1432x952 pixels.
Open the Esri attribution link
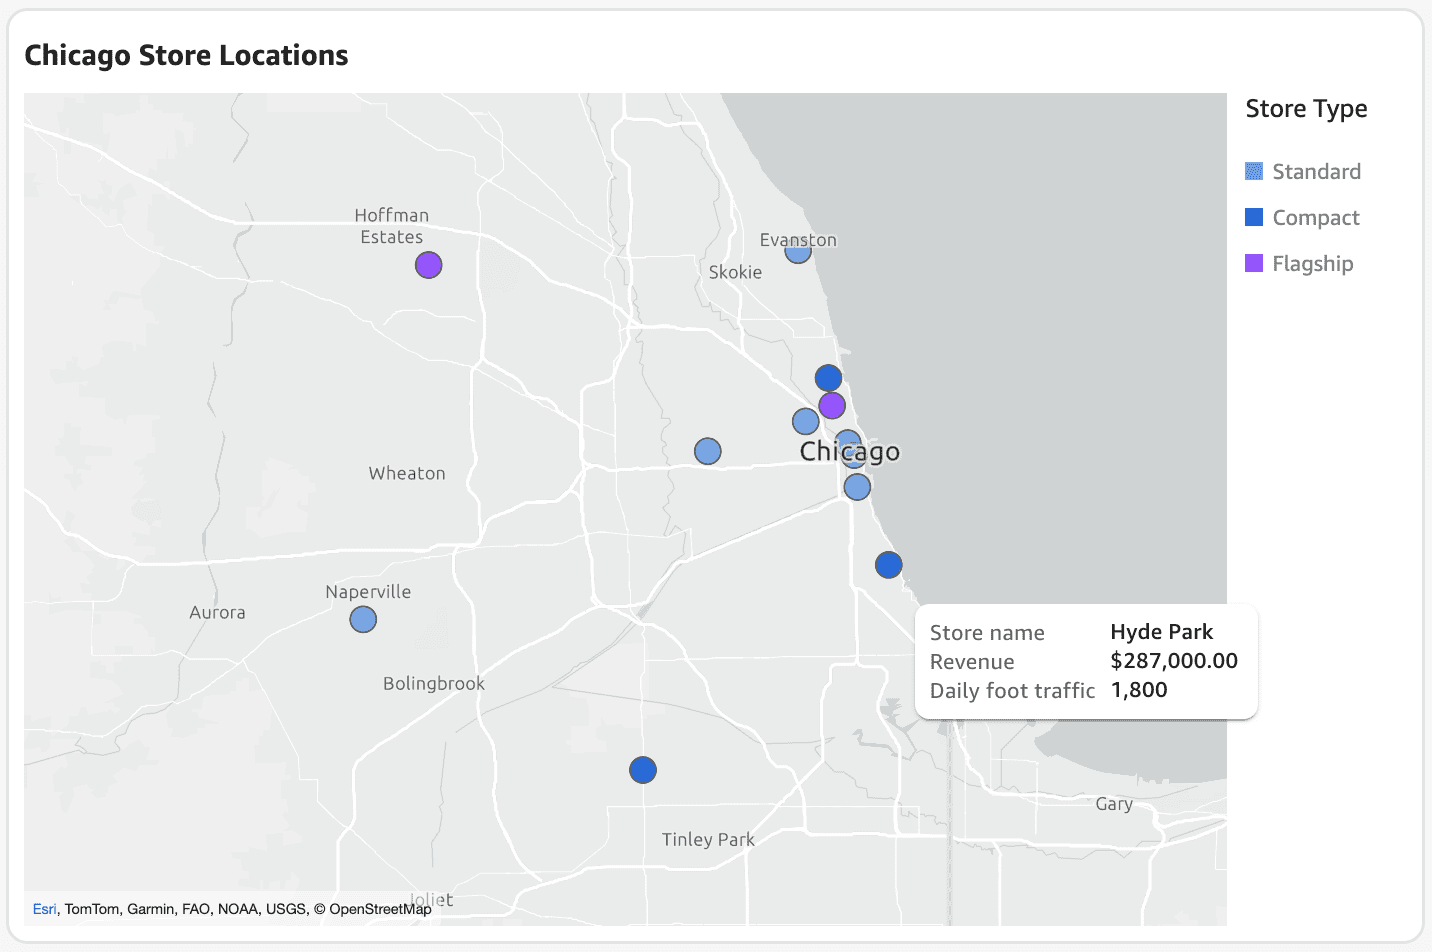[x=44, y=909]
